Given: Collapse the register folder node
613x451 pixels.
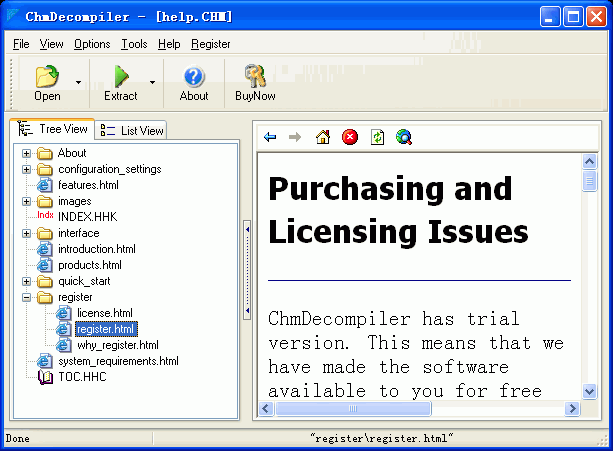Looking at the screenshot, I should (x=27, y=297).
